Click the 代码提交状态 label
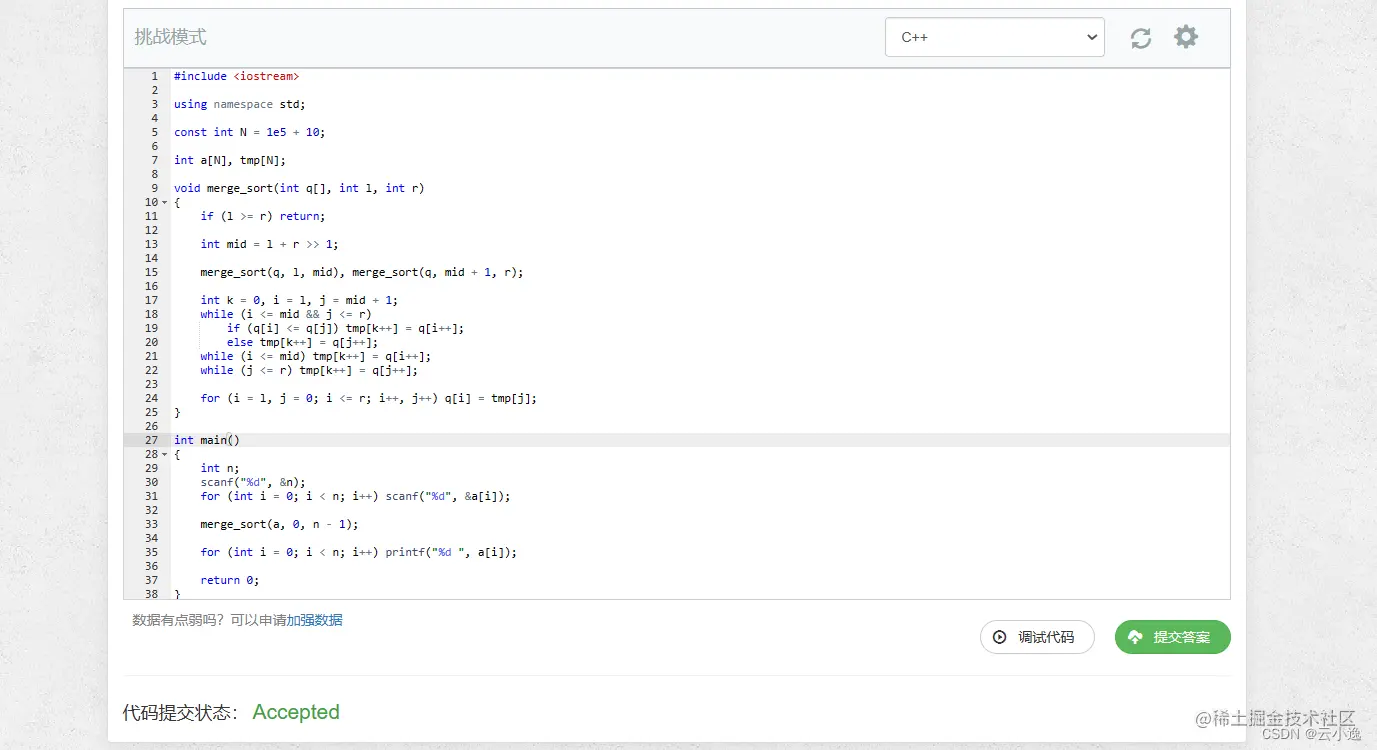 (x=181, y=712)
